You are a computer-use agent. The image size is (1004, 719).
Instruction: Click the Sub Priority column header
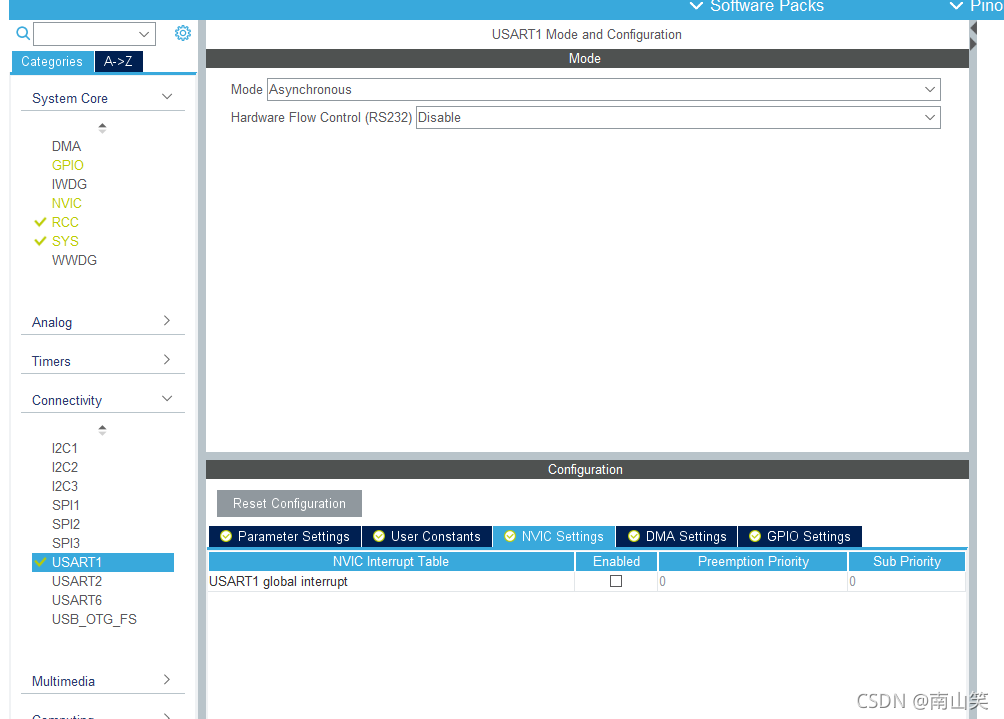pos(907,561)
